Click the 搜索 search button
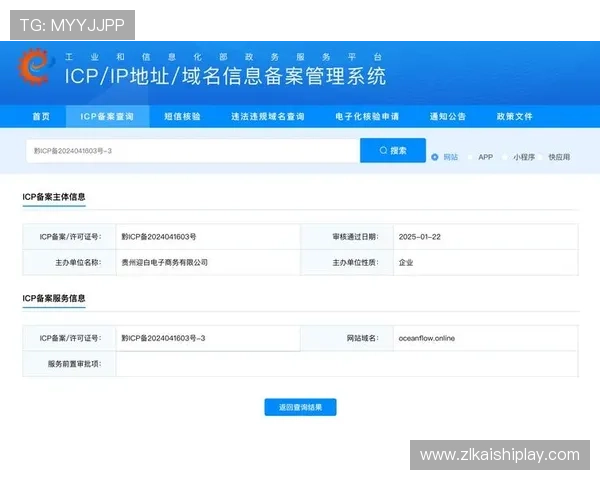This screenshot has width=600, height=480. 393,150
